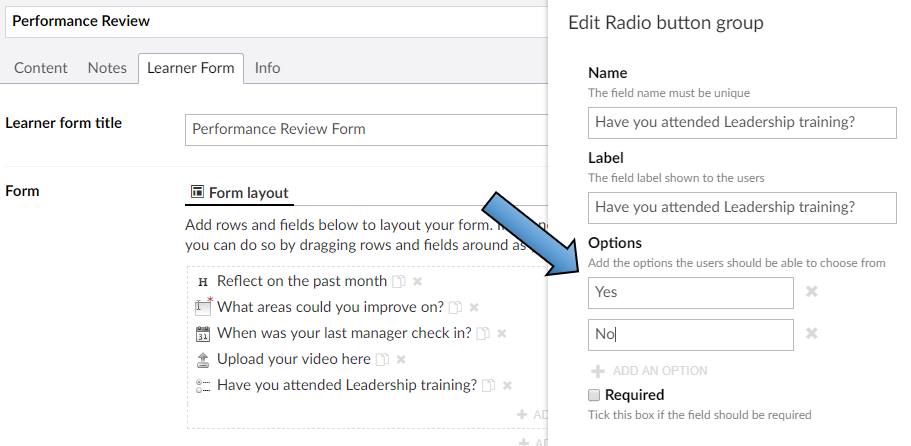Open the Notes tab
Image resolution: width=911 pixels, height=446 pixels.
coord(107,68)
